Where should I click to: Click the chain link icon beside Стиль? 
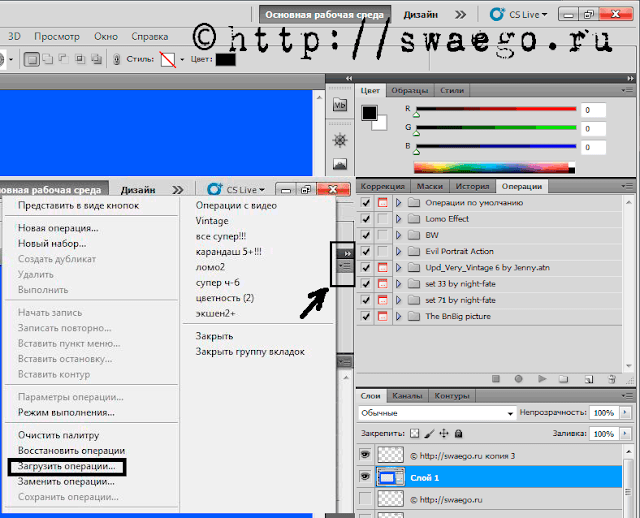point(116,60)
